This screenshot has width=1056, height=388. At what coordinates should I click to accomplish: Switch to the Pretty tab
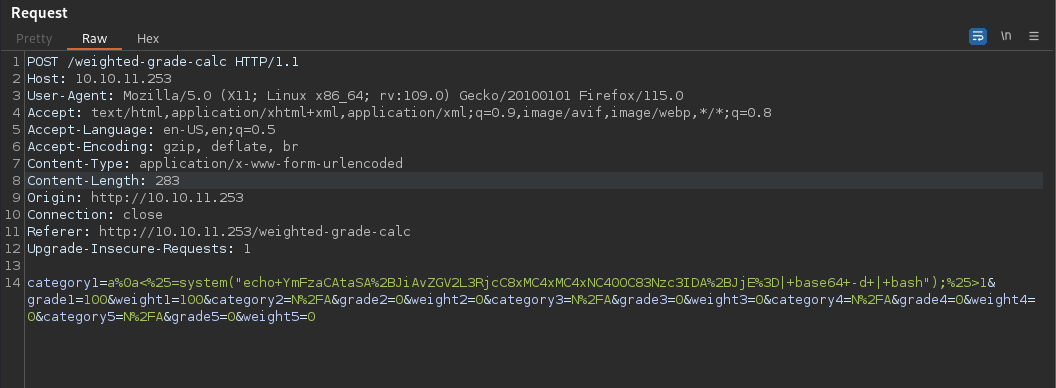click(x=34, y=38)
